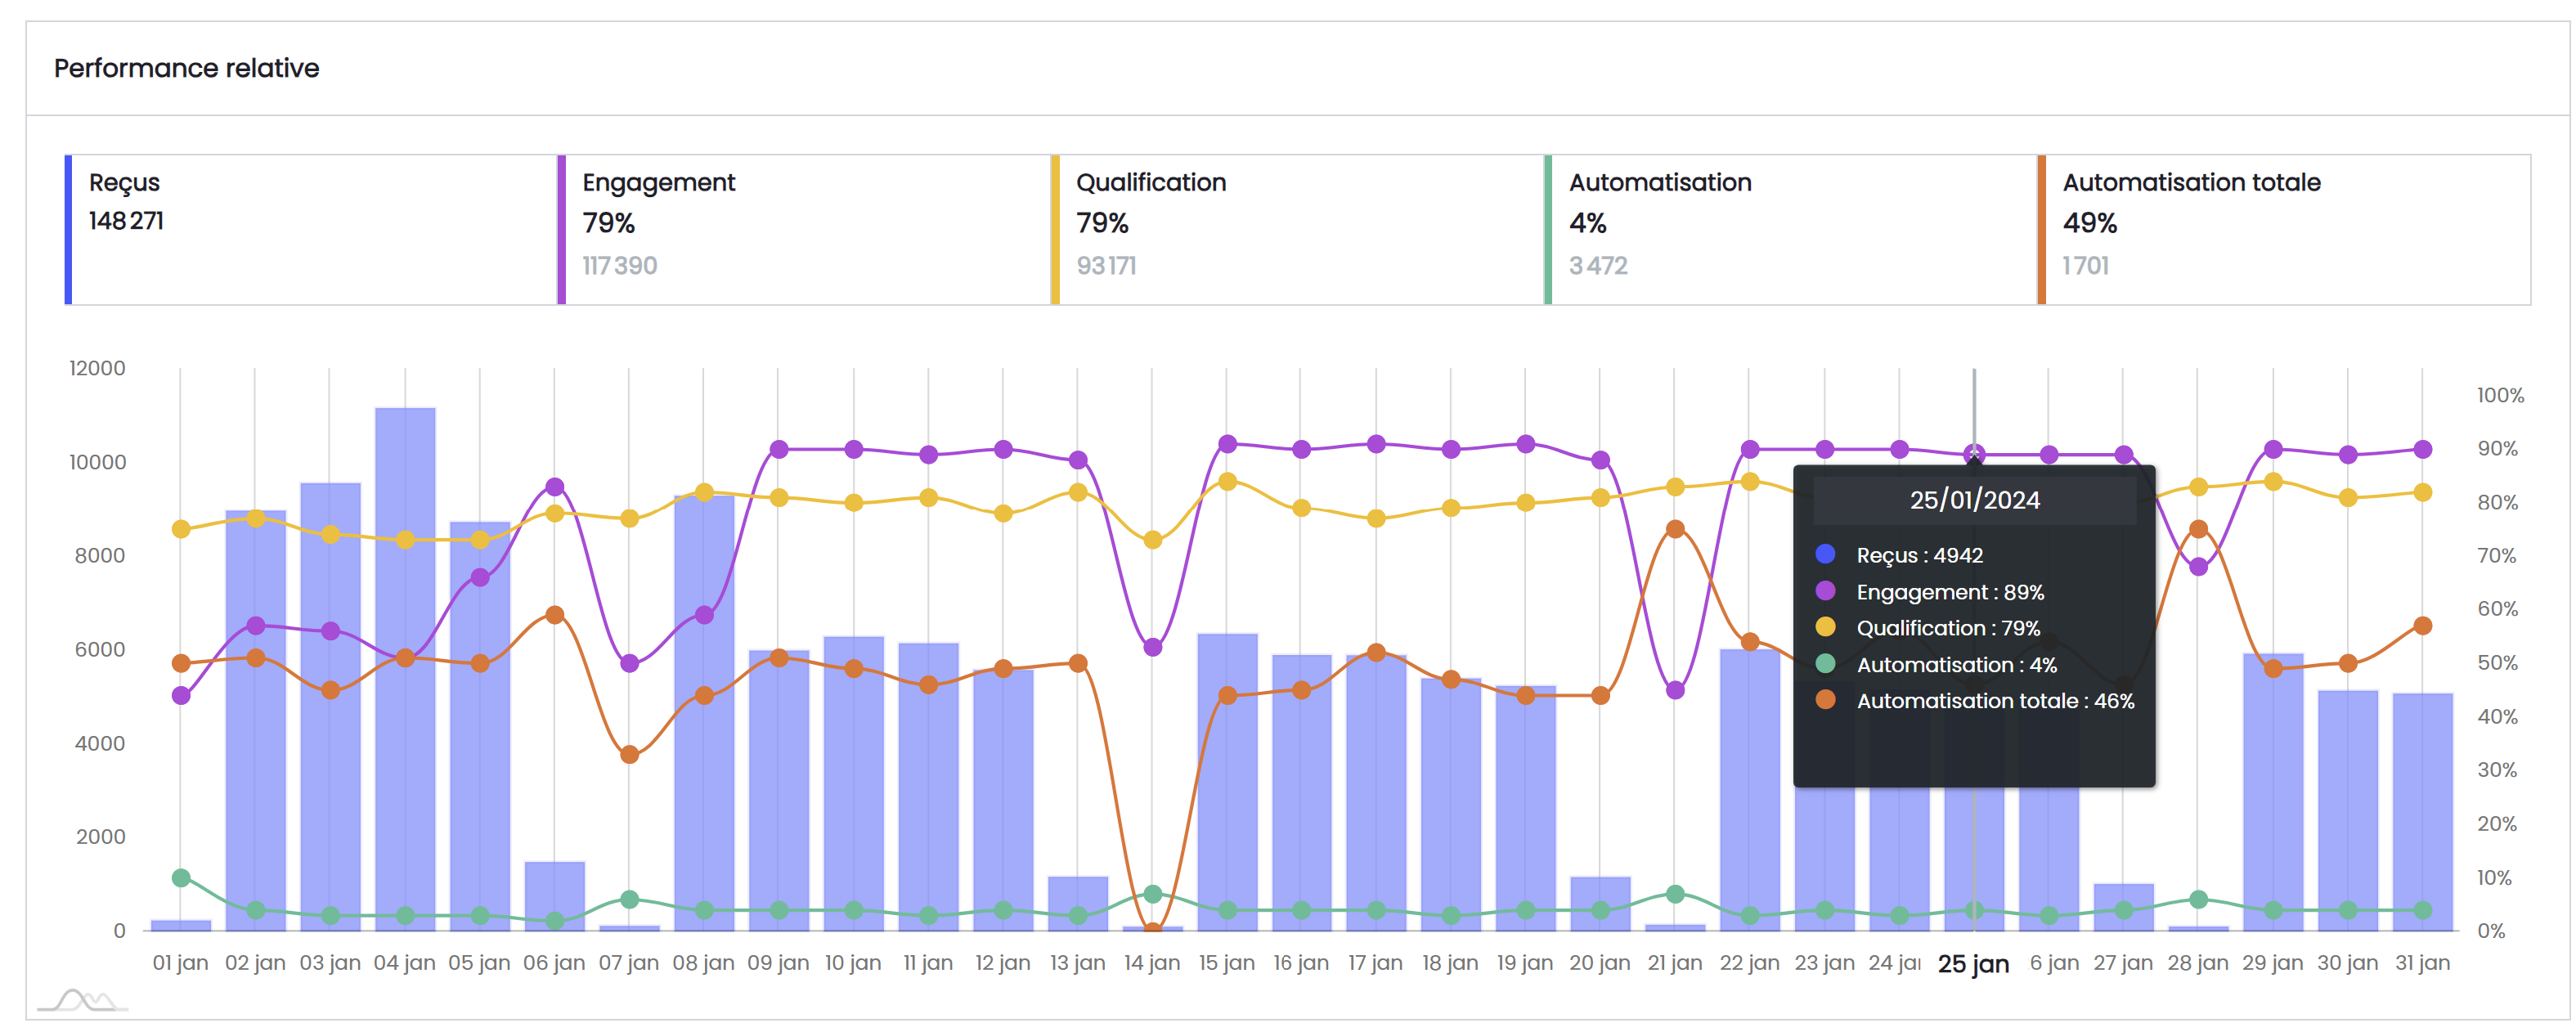2576x1023 pixels.
Task: Click the 25 jan axis label
Action: [1973, 964]
